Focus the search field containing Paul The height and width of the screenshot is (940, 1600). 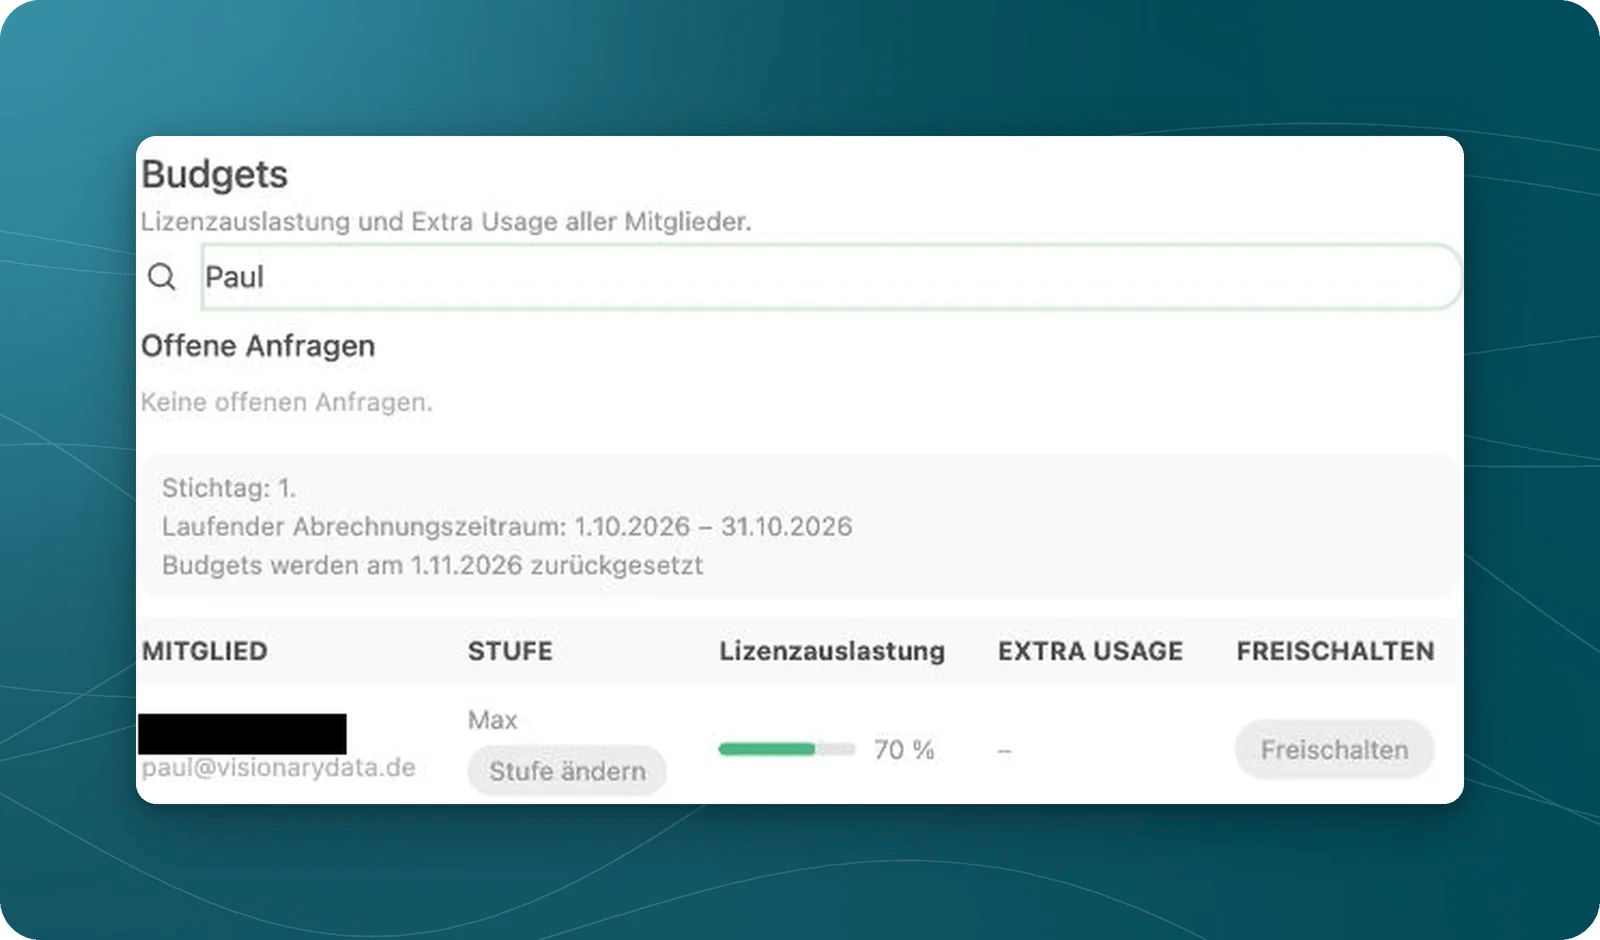pyautogui.click(x=831, y=277)
